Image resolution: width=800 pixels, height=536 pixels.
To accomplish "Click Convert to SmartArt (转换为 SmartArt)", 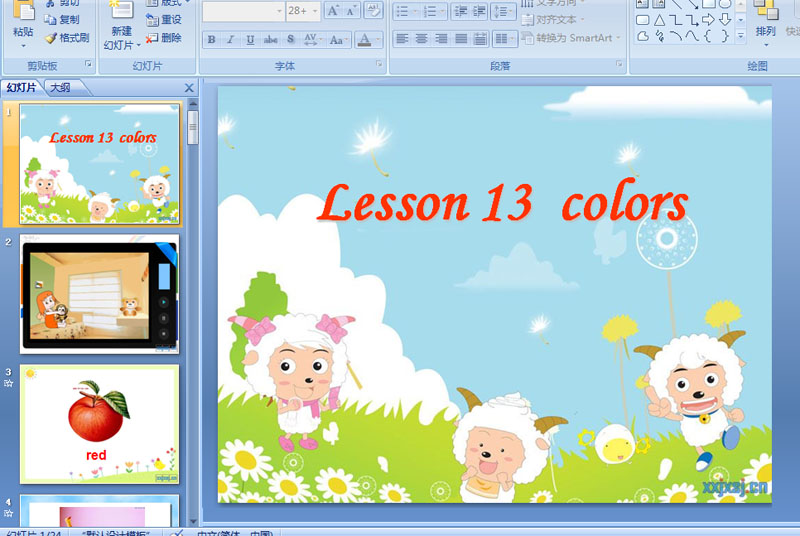I will (570, 38).
